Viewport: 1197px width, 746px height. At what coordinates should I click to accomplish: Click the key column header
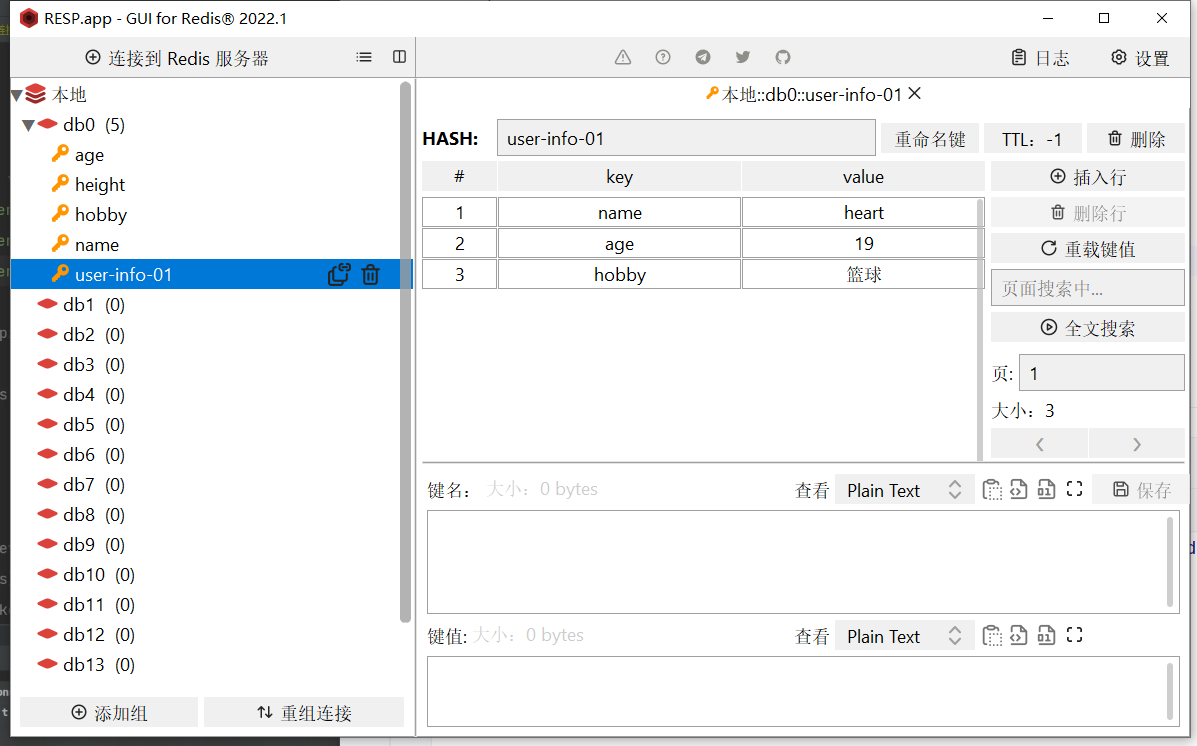(x=619, y=177)
